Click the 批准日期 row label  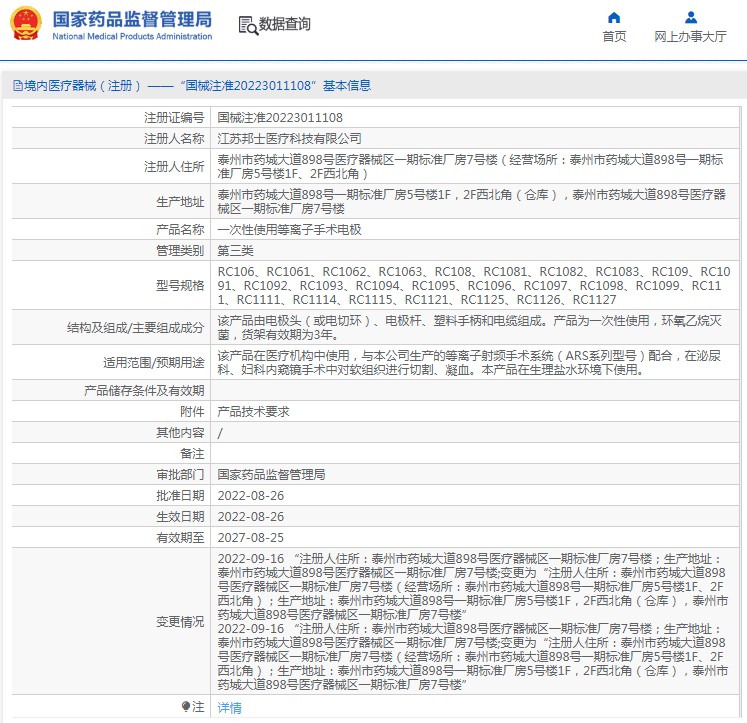click(180, 496)
